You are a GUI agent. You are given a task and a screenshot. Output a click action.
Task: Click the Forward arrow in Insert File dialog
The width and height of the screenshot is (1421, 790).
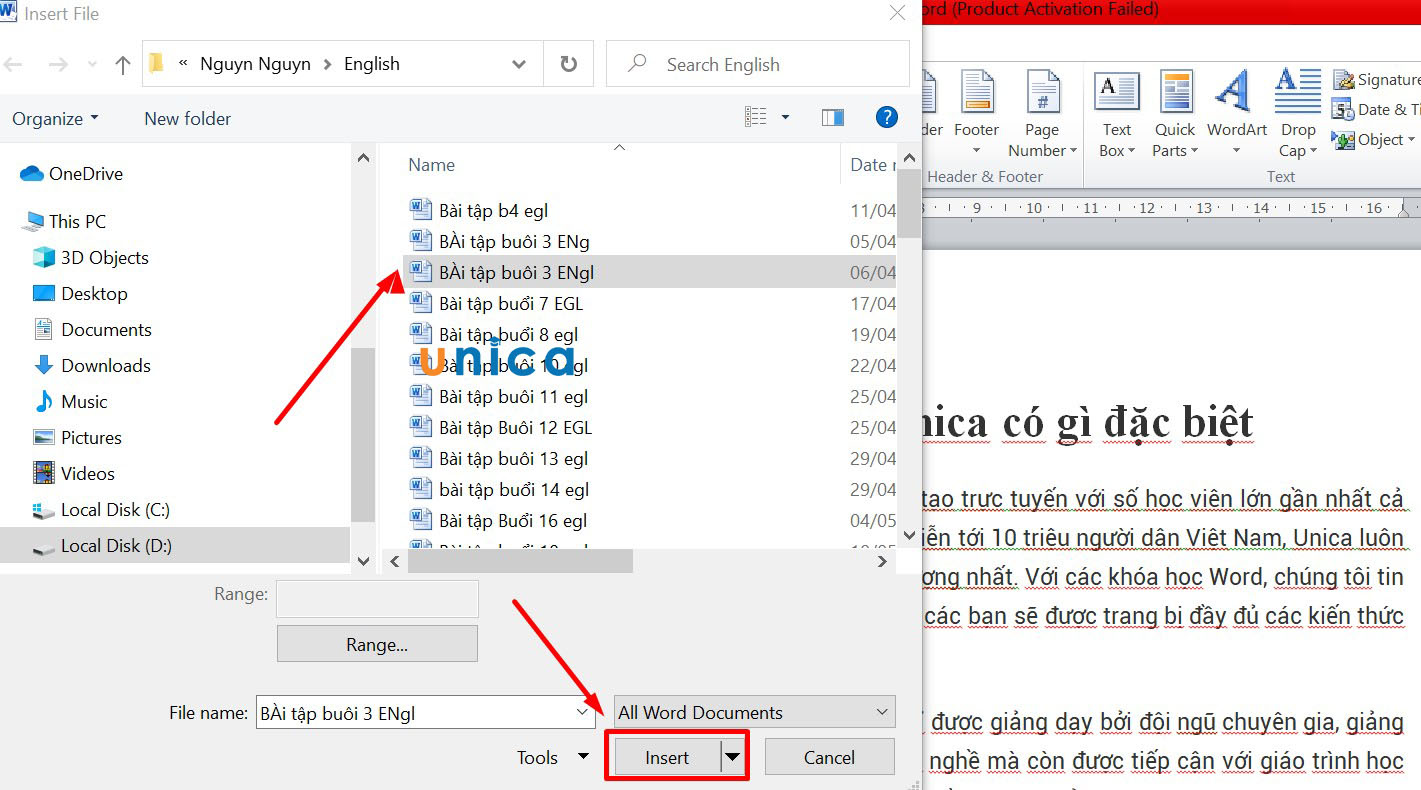click(x=59, y=64)
